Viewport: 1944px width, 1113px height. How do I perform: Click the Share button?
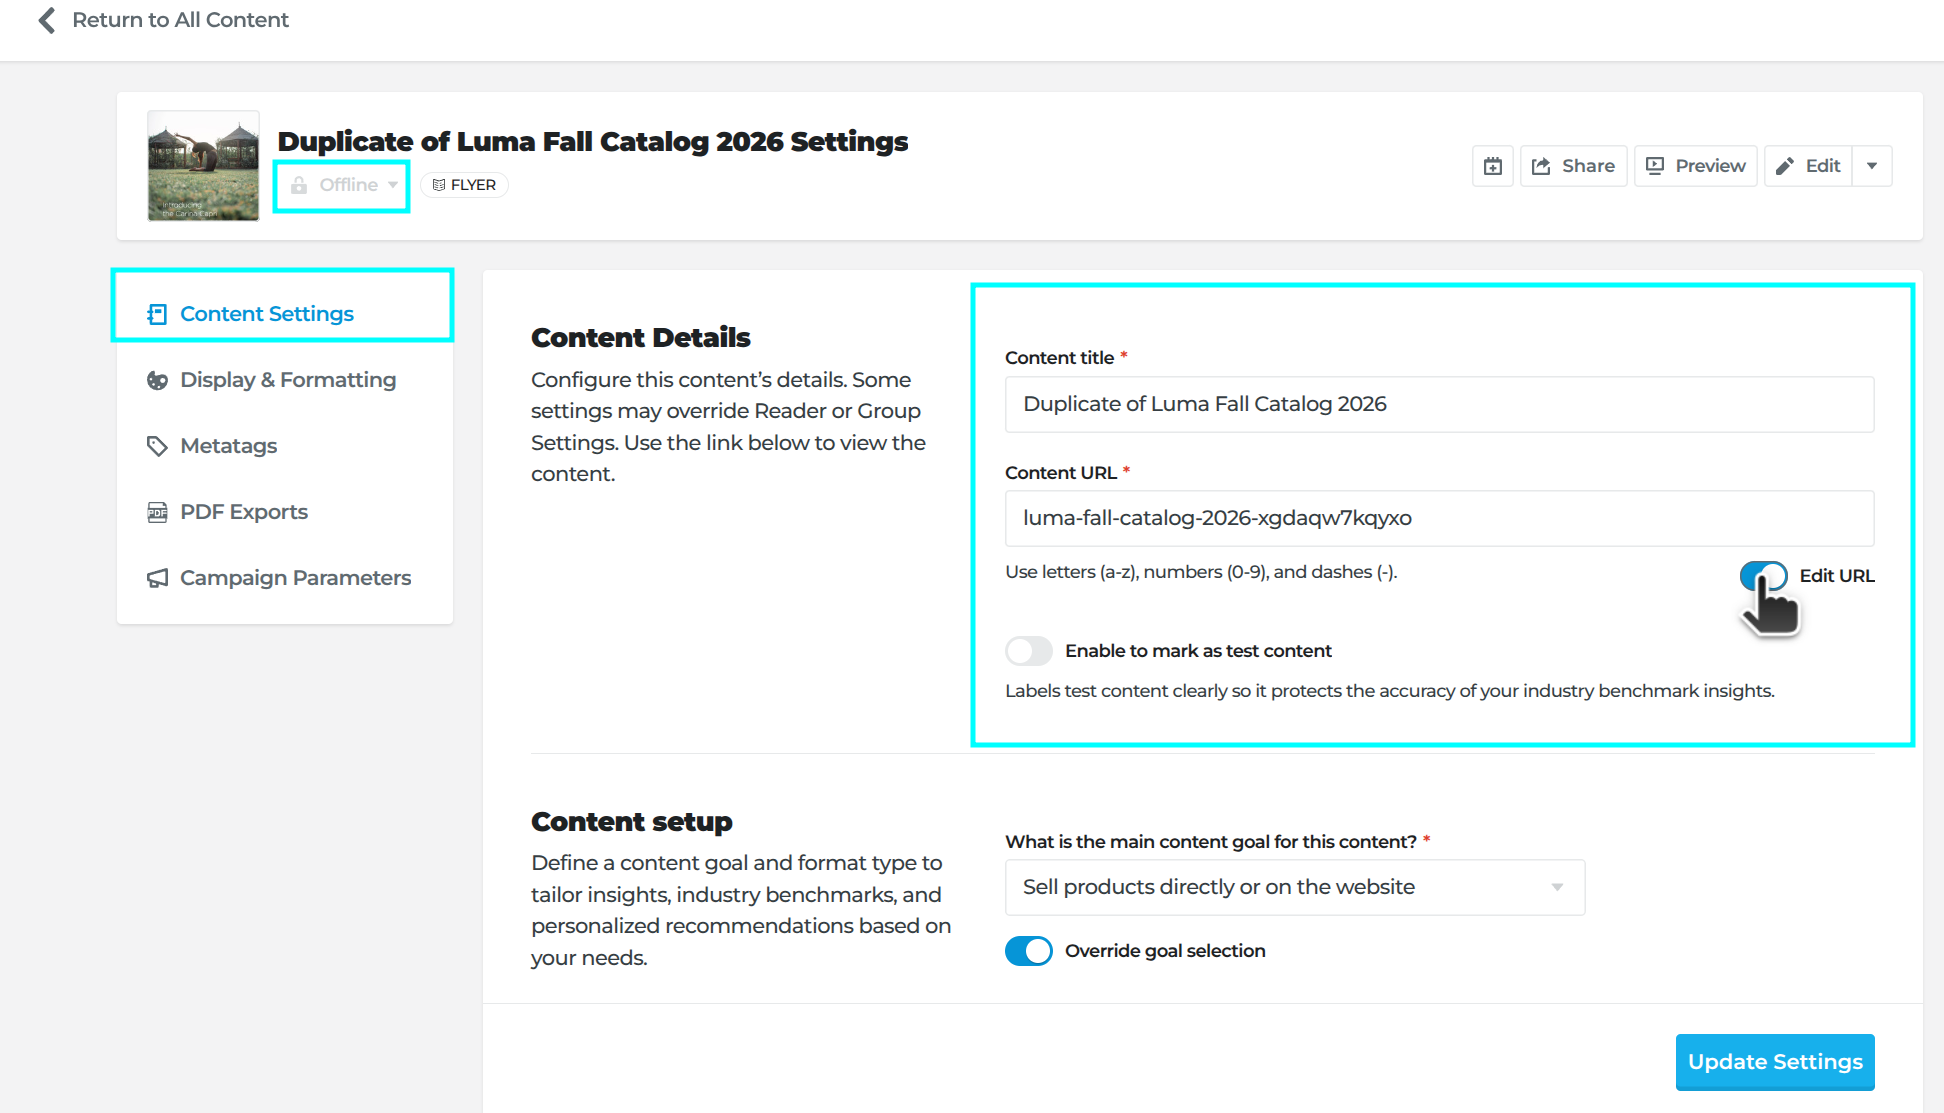pyautogui.click(x=1574, y=166)
